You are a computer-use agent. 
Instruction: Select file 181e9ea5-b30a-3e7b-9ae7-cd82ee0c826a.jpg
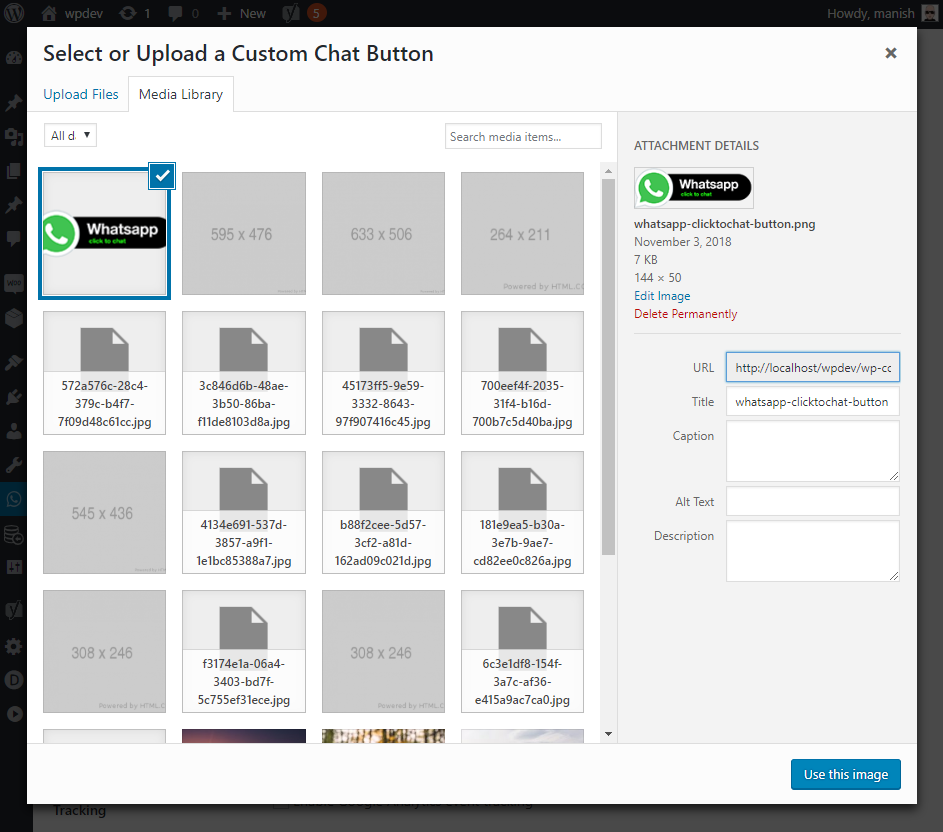point(522,513)
